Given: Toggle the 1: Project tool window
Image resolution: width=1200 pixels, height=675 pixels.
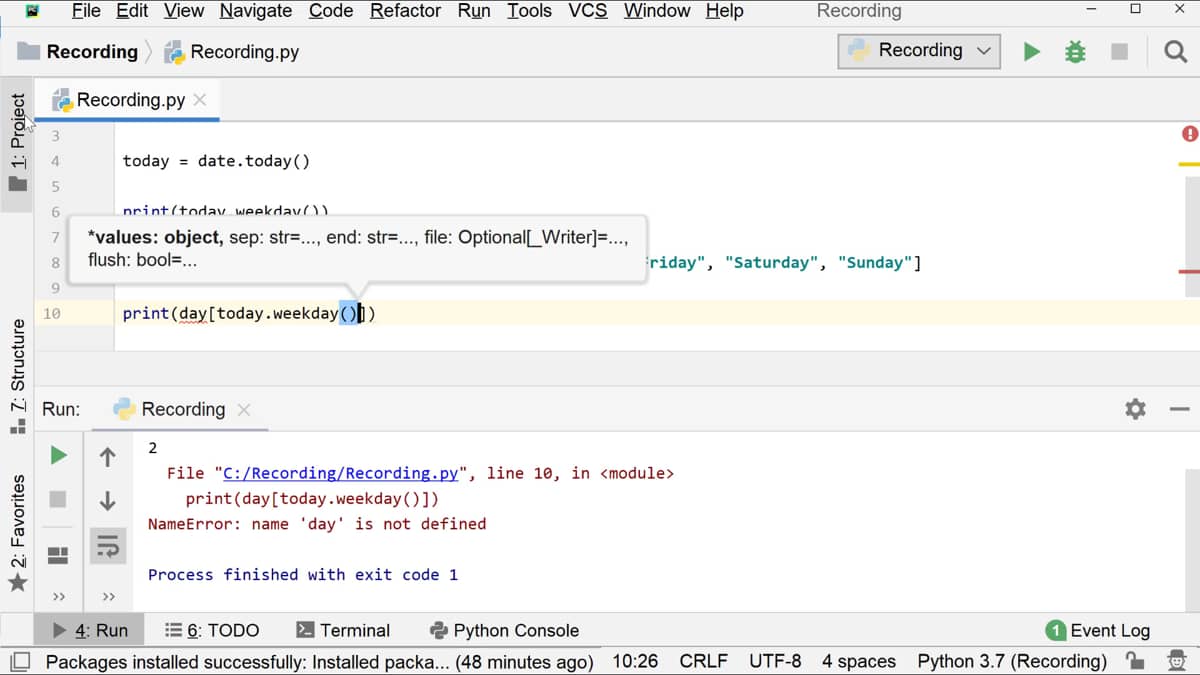Looking at the screenshot, I should pos(17,143).
